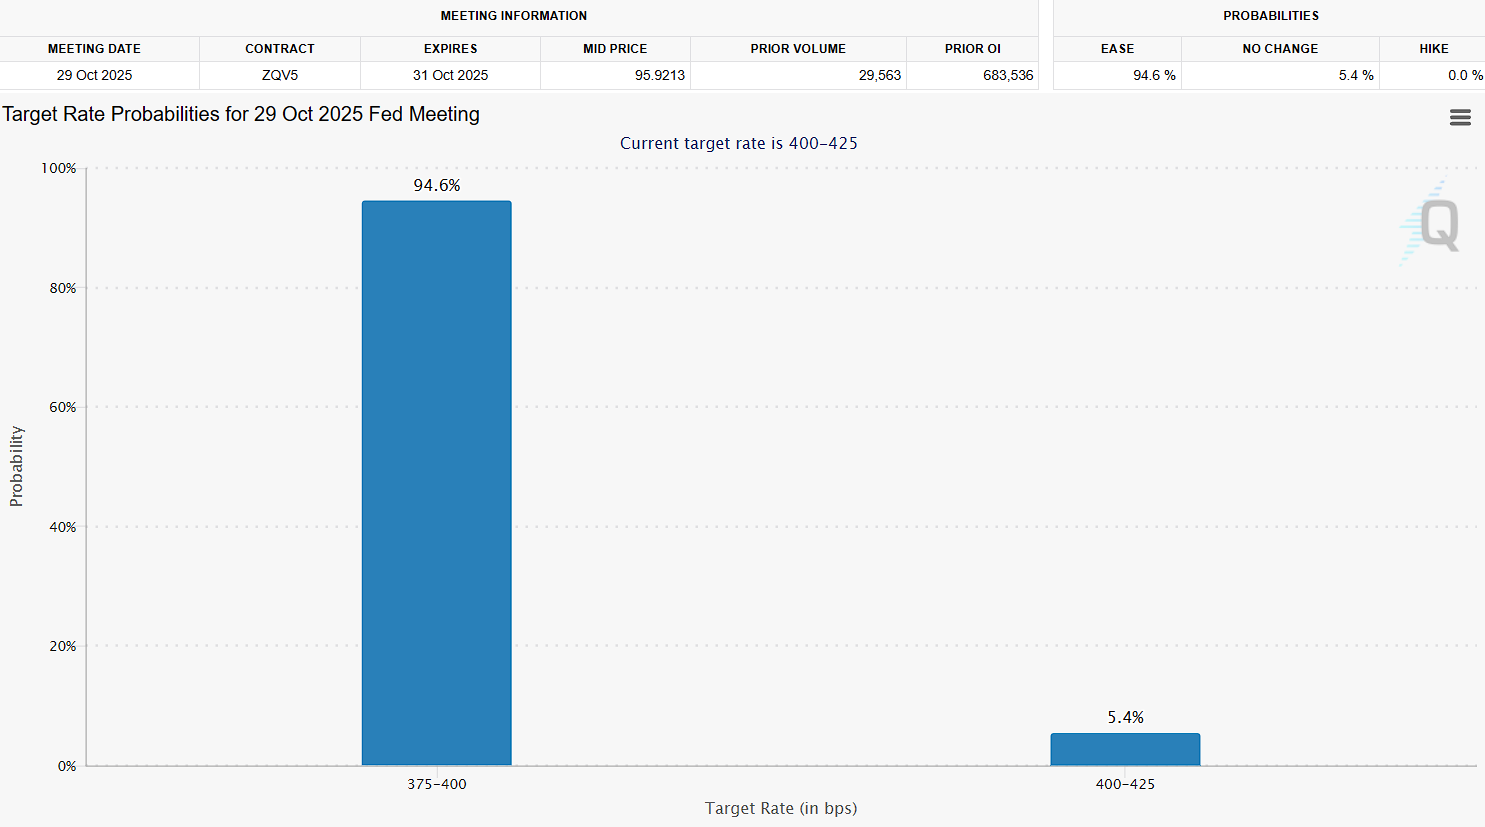The width and height of the screenshot is (1485, 827).
Task: Click the Target Rate Probabilities chart title
Action: click(241, 114)
